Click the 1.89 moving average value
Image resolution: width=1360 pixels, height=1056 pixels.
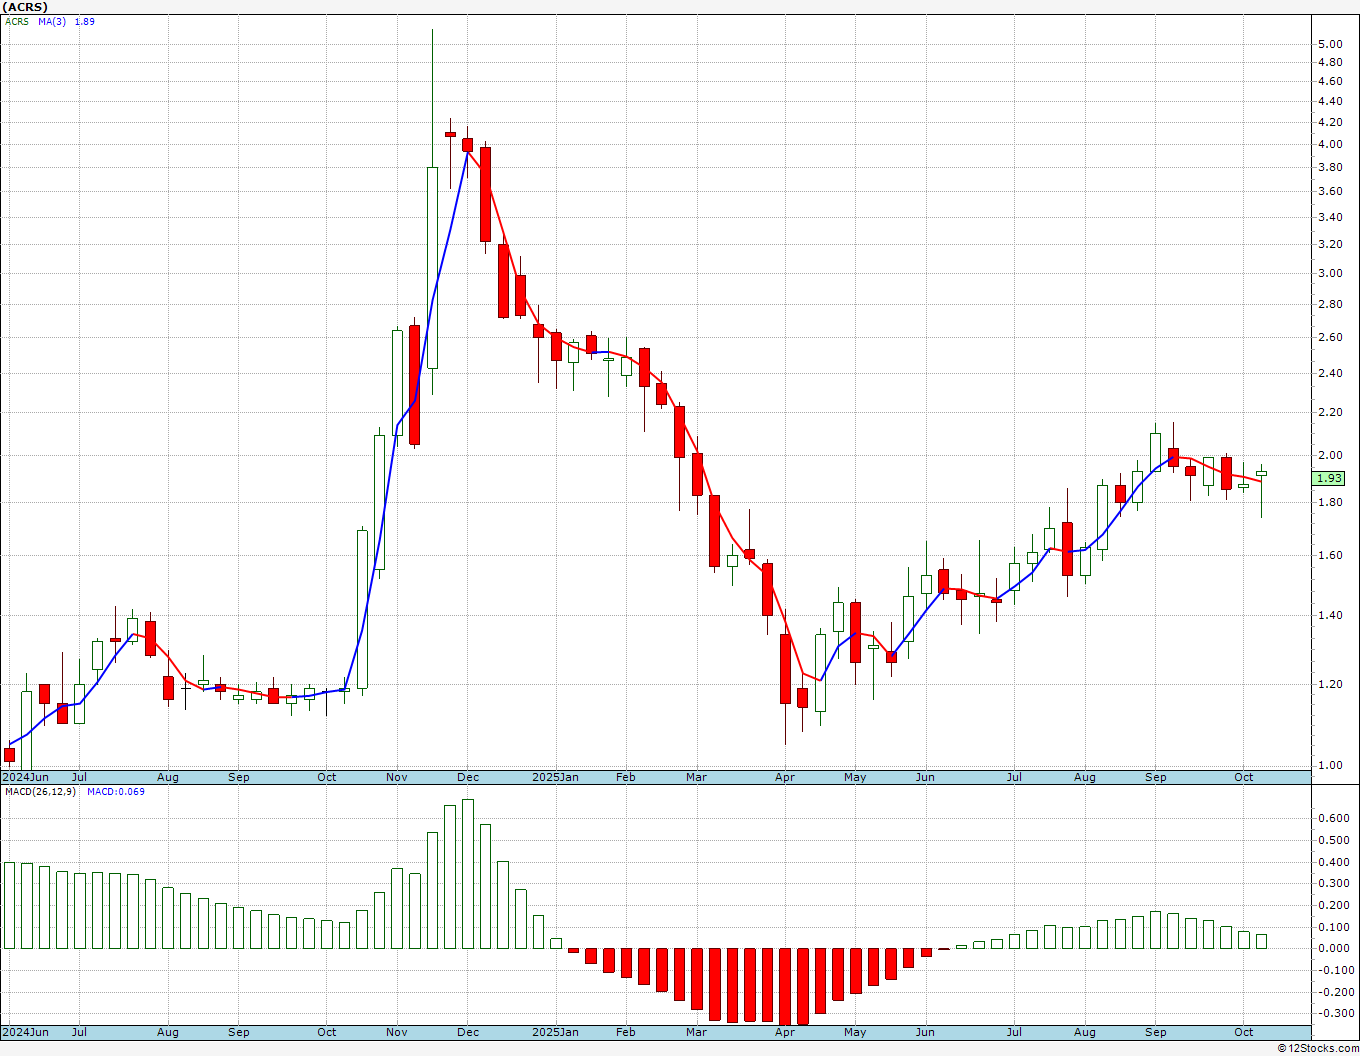tap(85, 21)
